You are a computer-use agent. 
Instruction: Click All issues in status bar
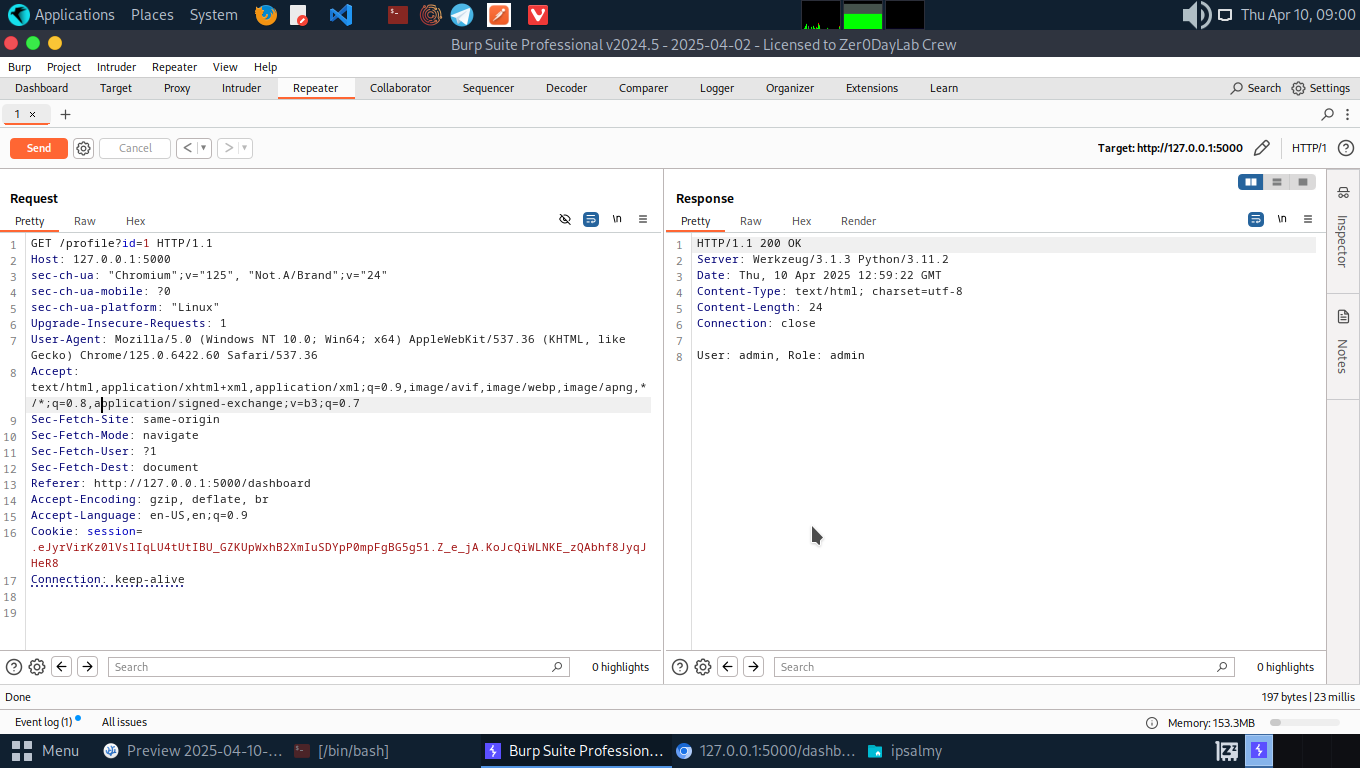point(124,722)
